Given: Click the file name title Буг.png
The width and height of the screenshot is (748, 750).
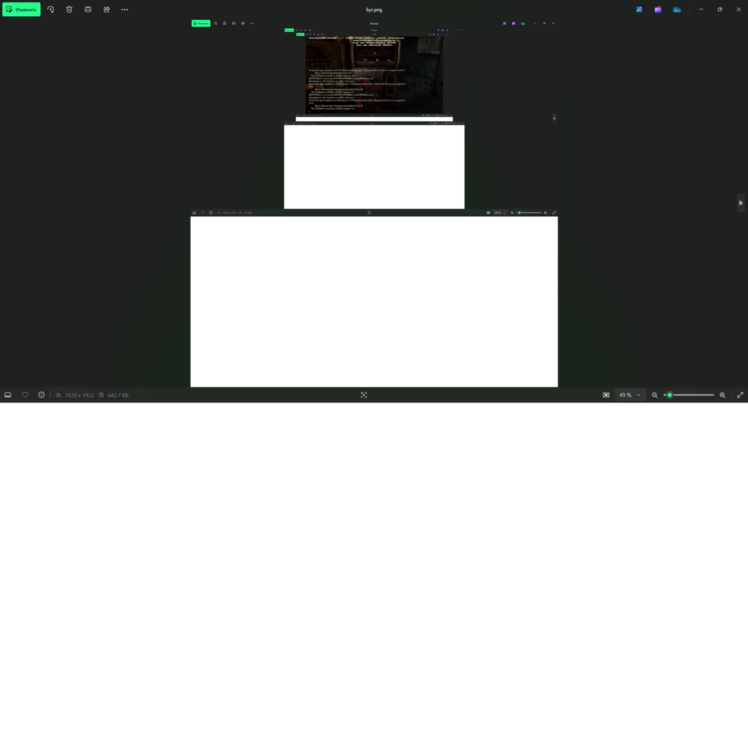Looking at the screenshot, I should [374, 10].
